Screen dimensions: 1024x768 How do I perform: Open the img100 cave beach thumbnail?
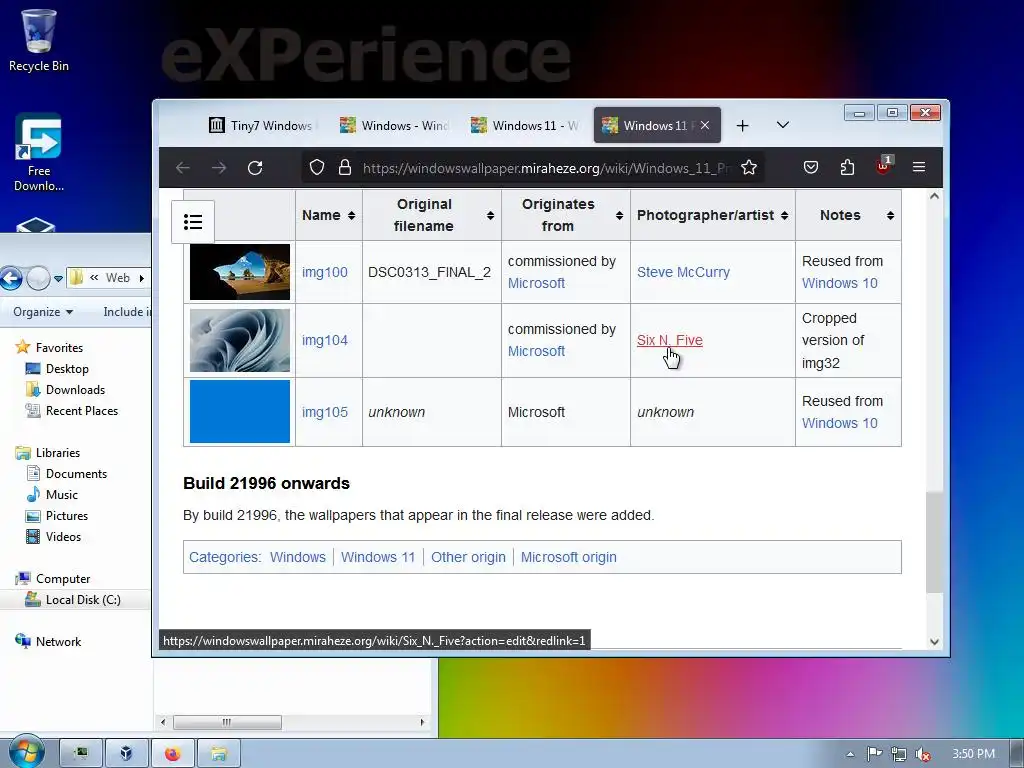coord(240,272)
